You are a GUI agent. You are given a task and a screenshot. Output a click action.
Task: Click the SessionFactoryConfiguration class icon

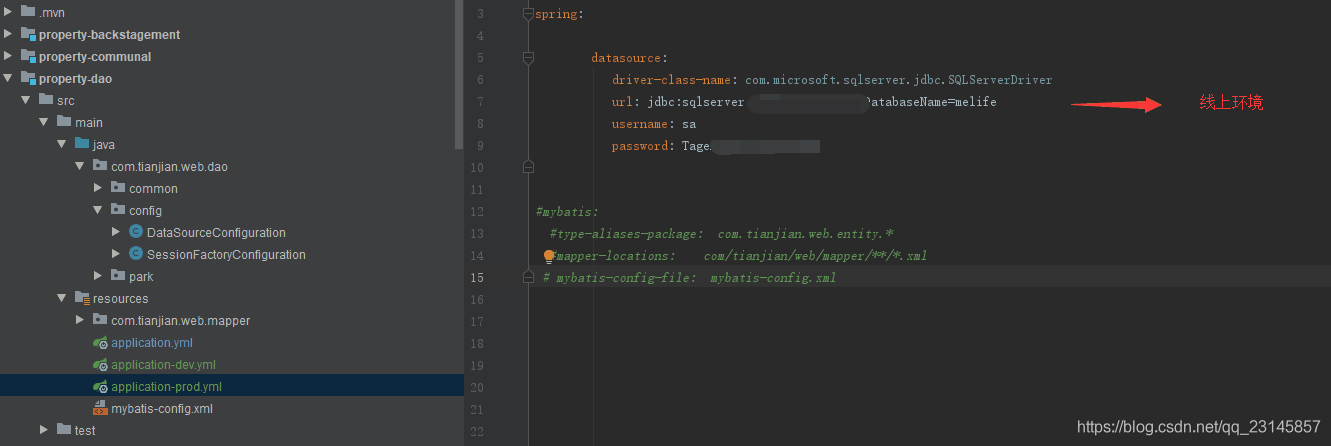pos(136,255)
